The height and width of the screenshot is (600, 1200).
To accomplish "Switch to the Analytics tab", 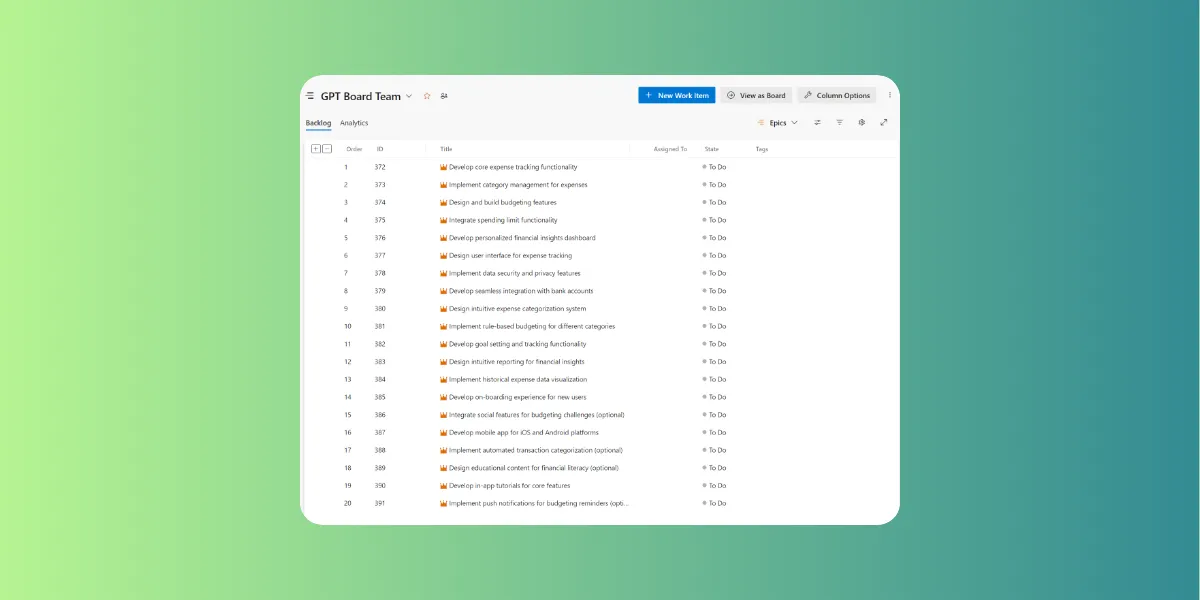I will (354, 123).
